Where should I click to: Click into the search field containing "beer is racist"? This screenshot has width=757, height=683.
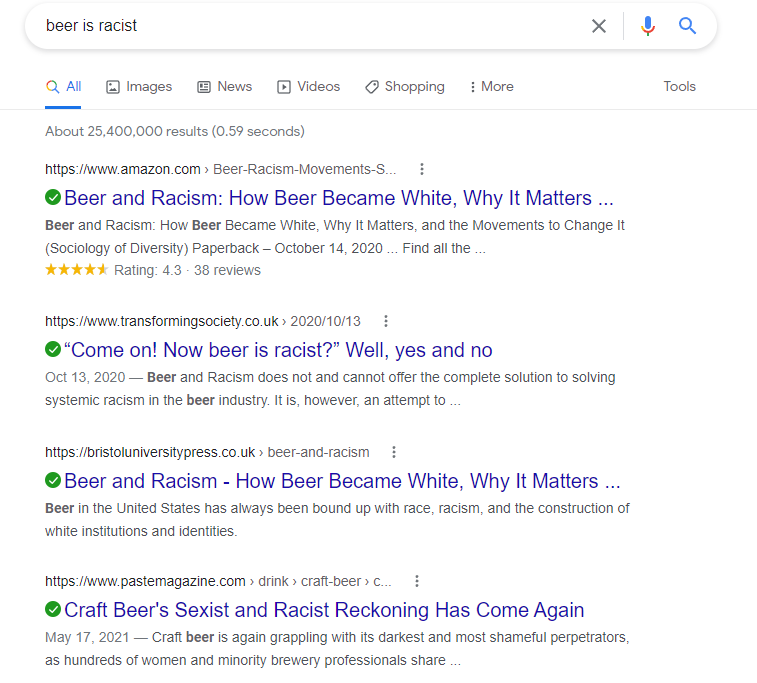(300, 26)
